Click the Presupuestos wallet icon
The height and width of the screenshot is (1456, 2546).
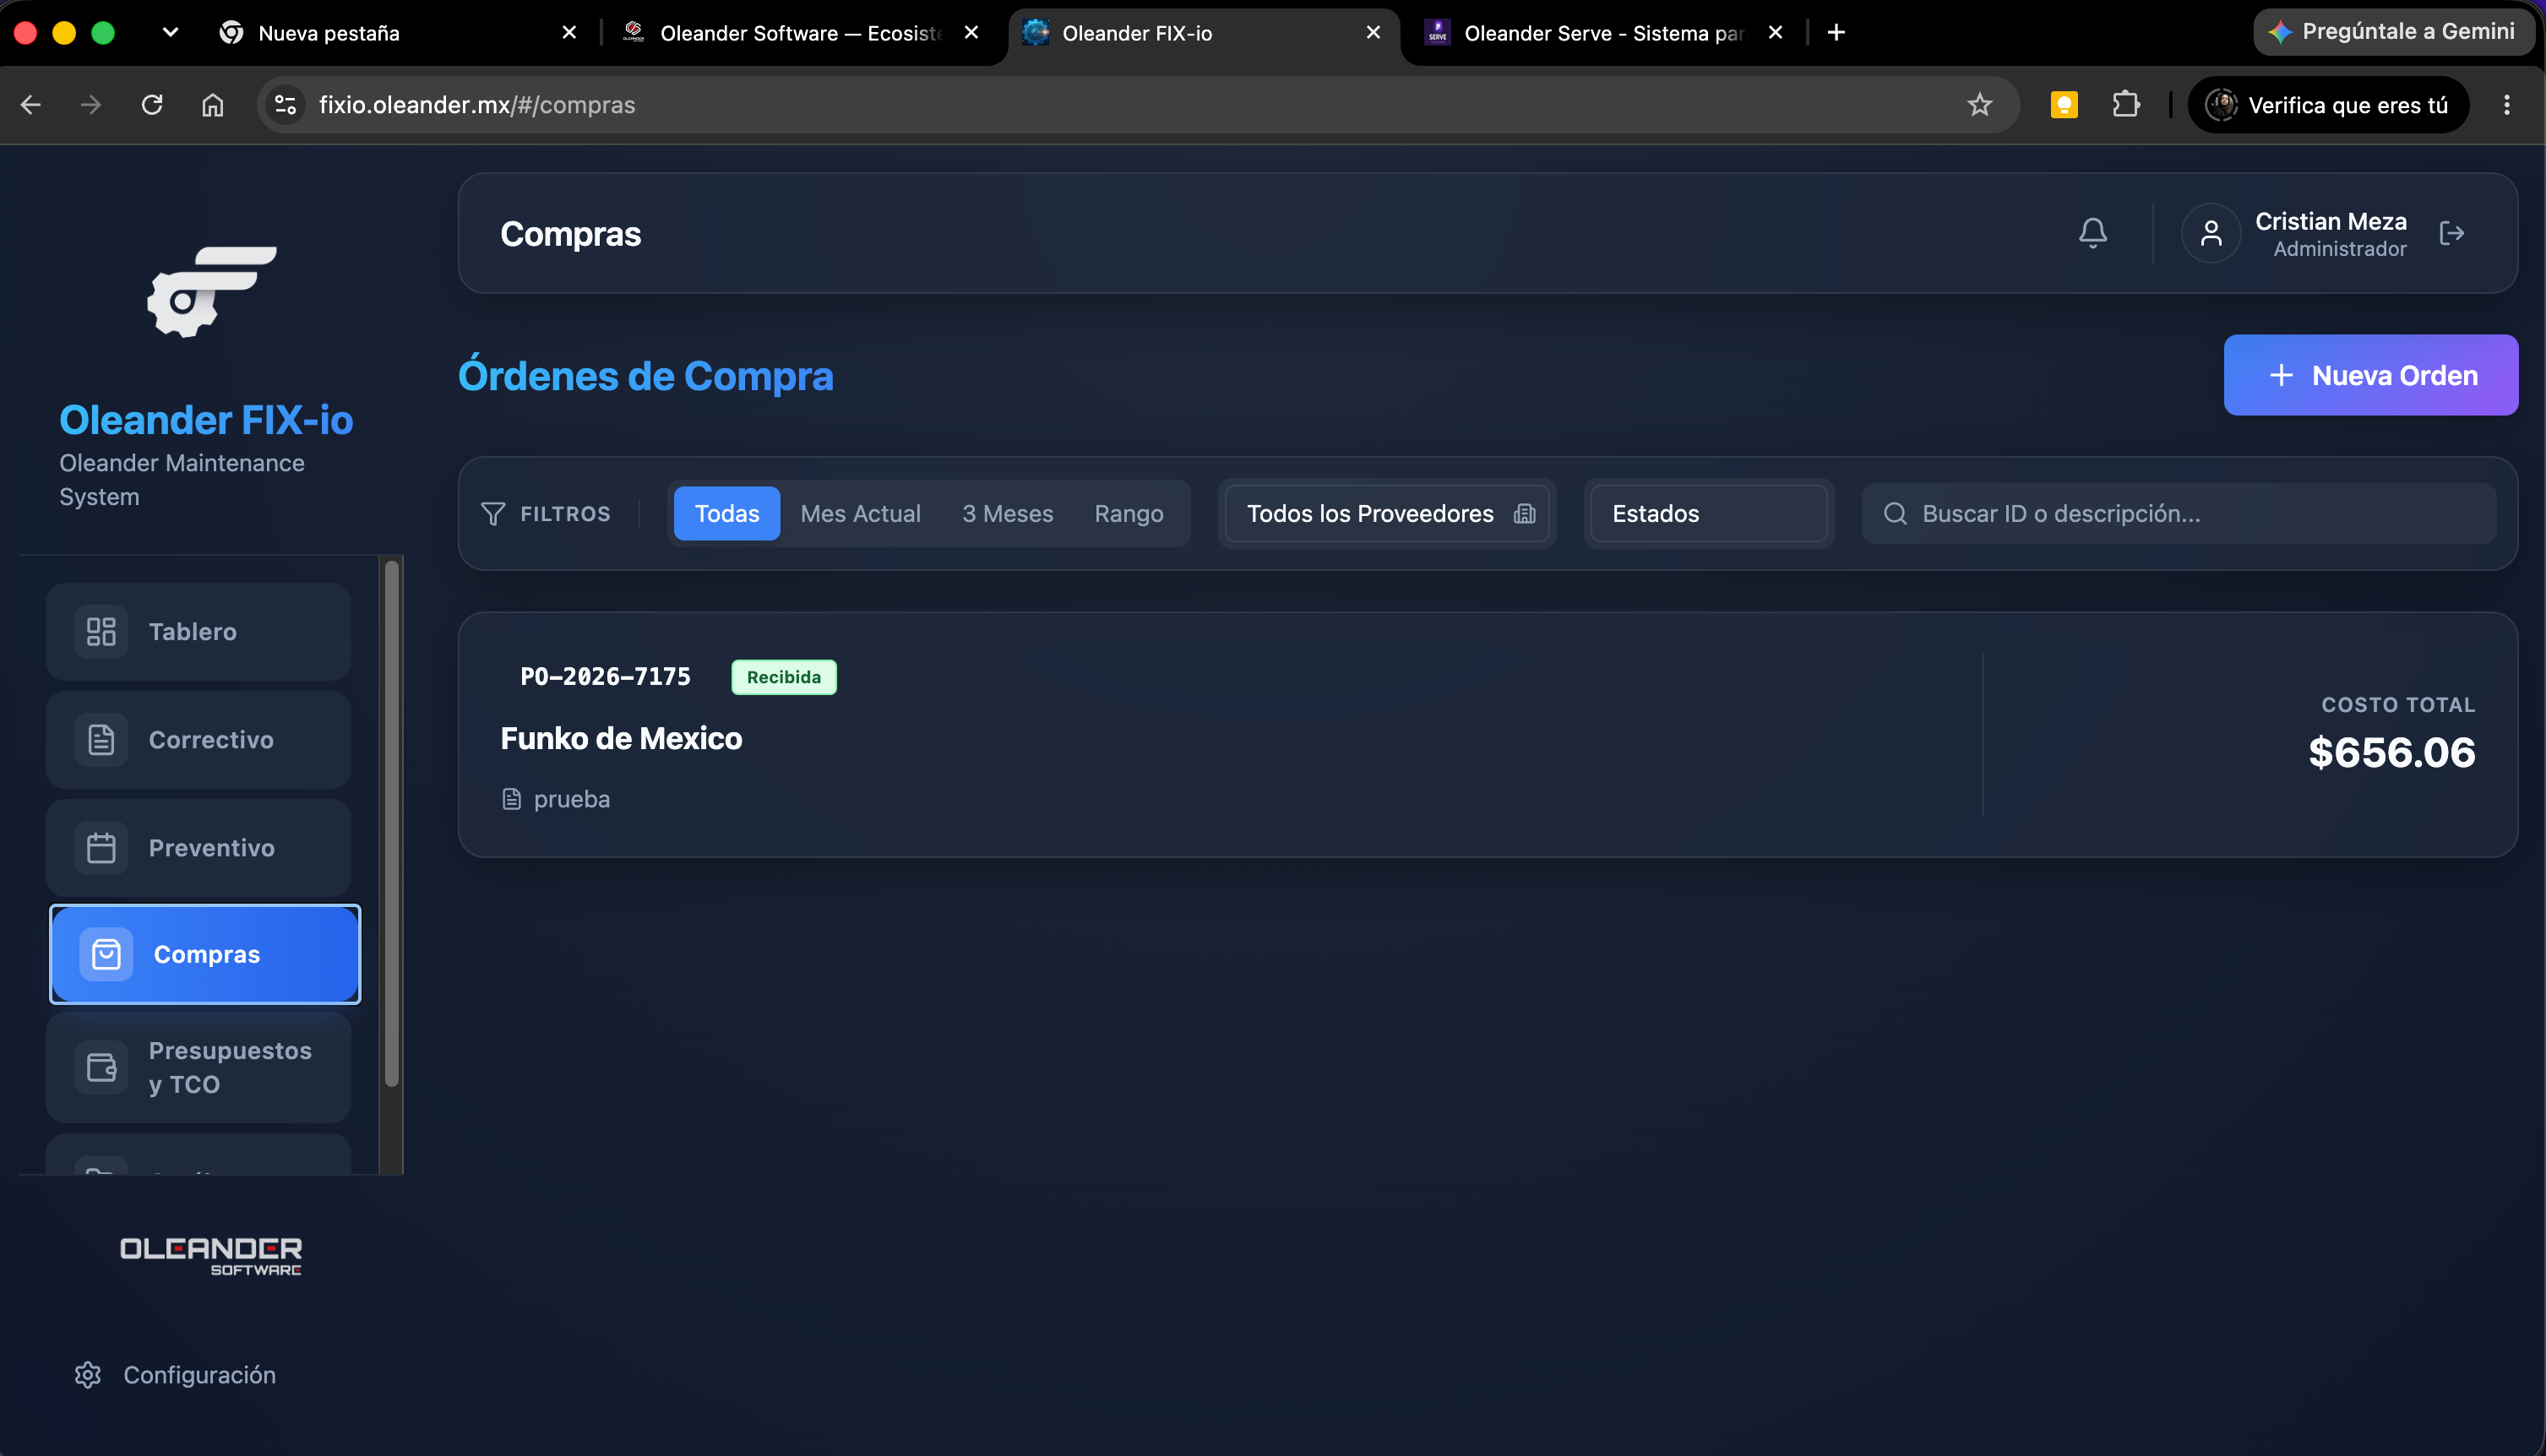tap(101, 1067)
